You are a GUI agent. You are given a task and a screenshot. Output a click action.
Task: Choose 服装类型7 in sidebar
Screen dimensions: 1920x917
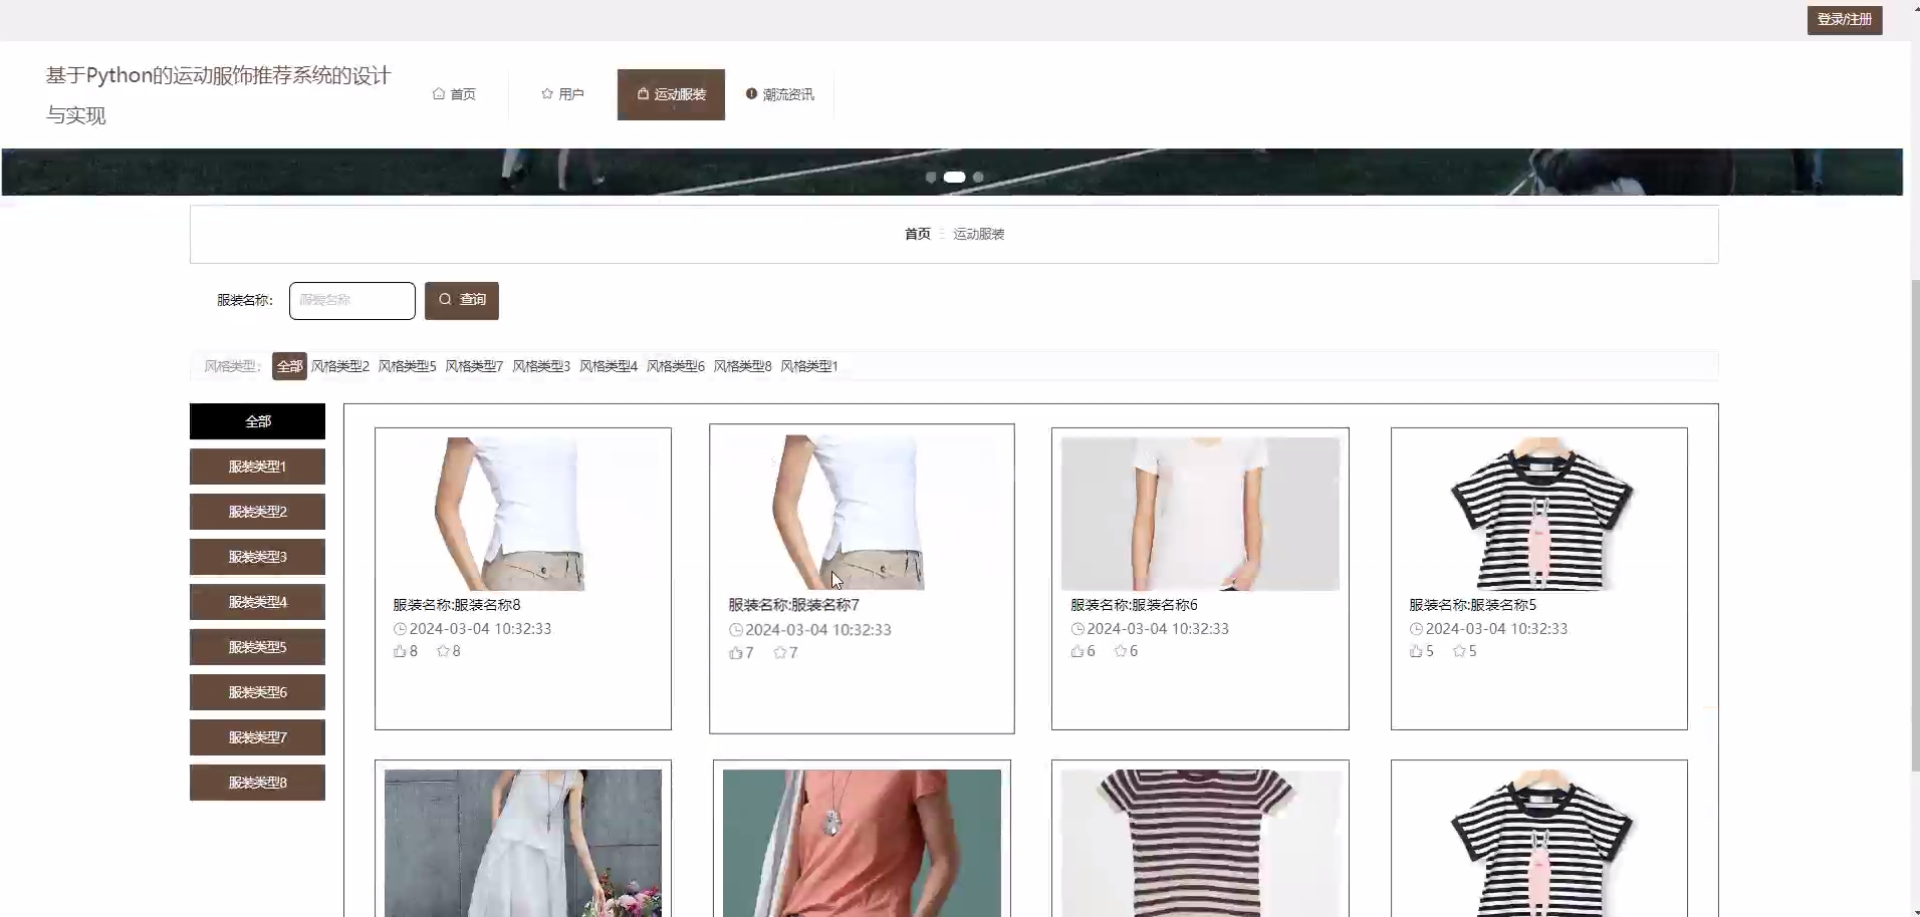(x=257, y=737)
